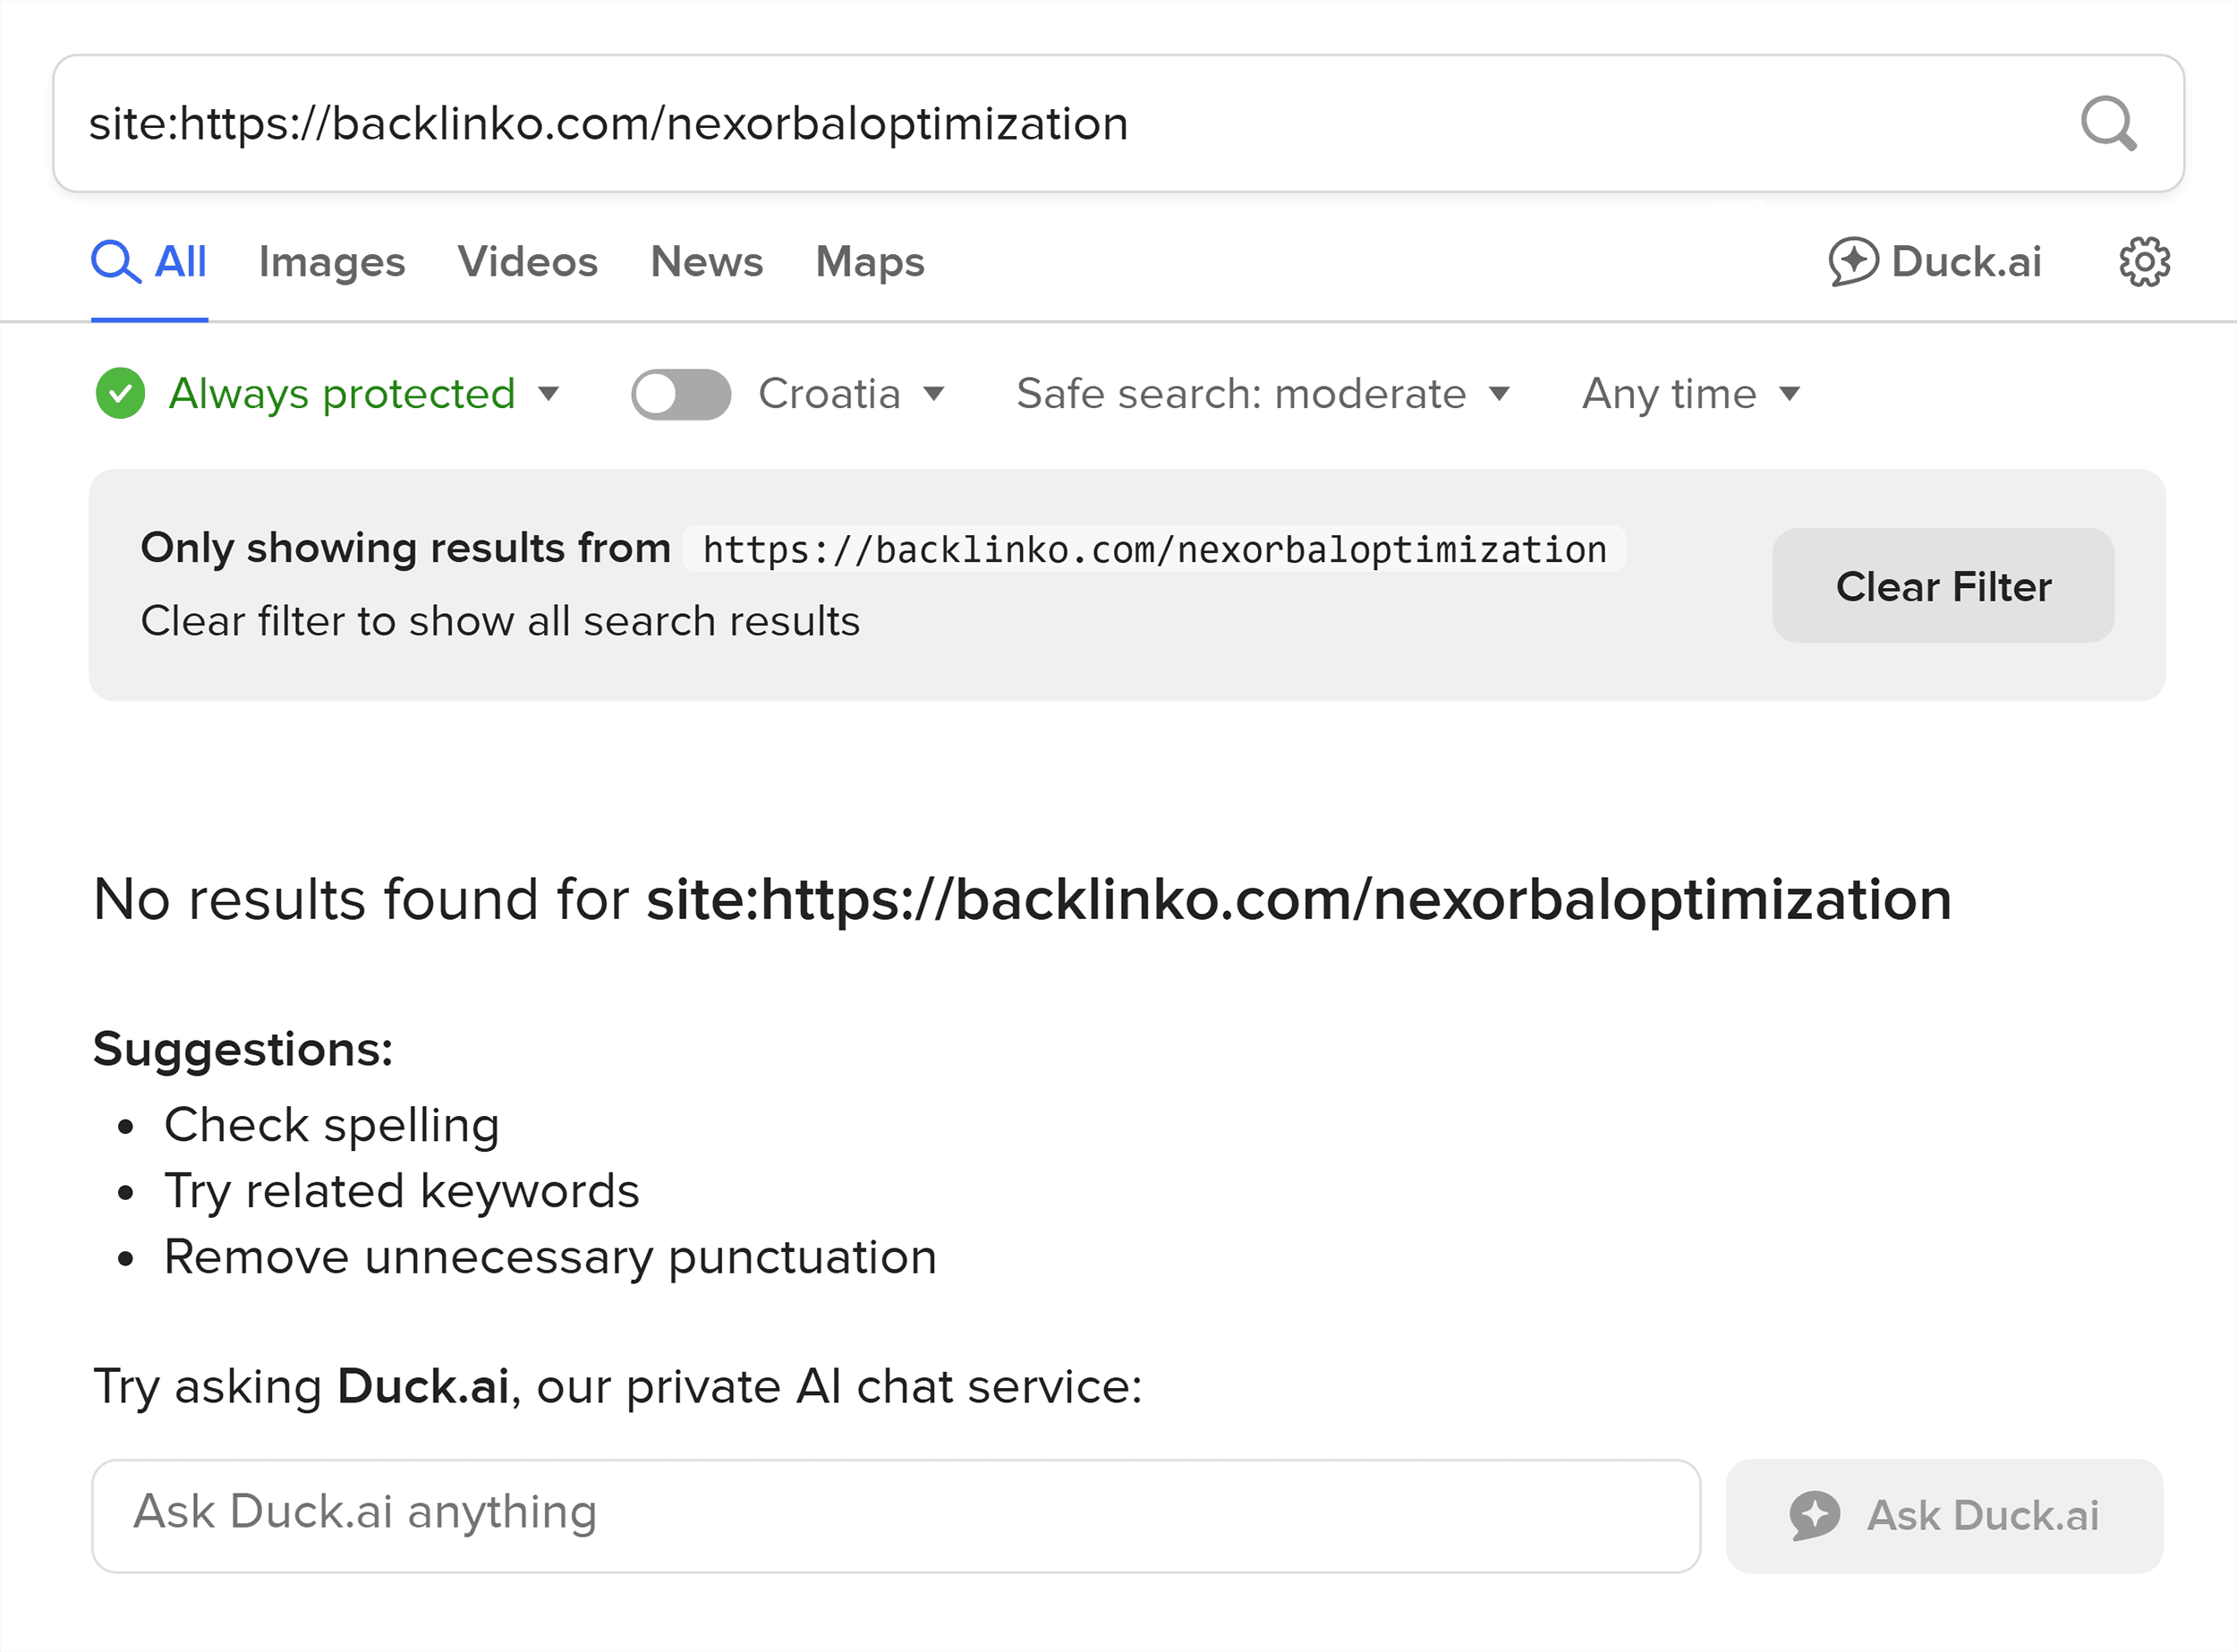Open the settings gear icon
This screenshot has width=2237, height=1652.
click(2144, 262)
